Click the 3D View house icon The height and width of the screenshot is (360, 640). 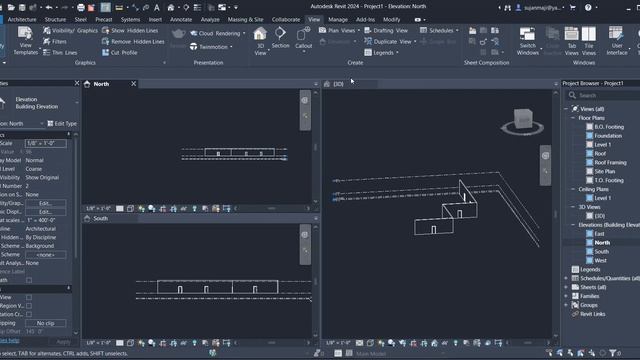pos(260,33)
